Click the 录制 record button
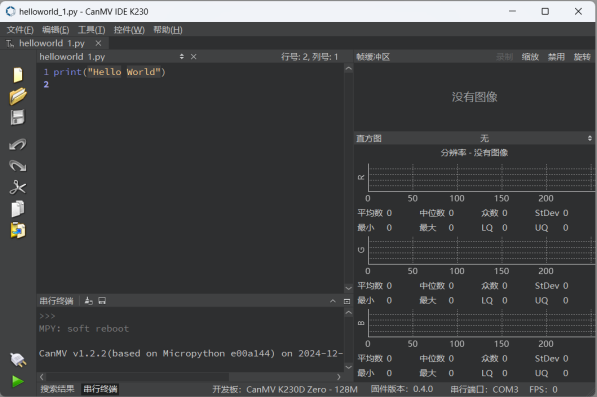The height and width of the screenshot is (397, 597). [504, 57]
